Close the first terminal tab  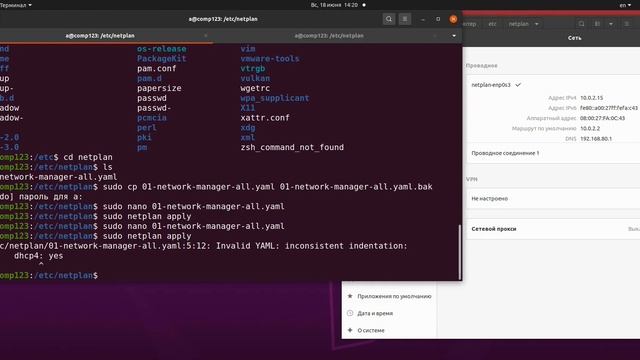coord(205,36)
